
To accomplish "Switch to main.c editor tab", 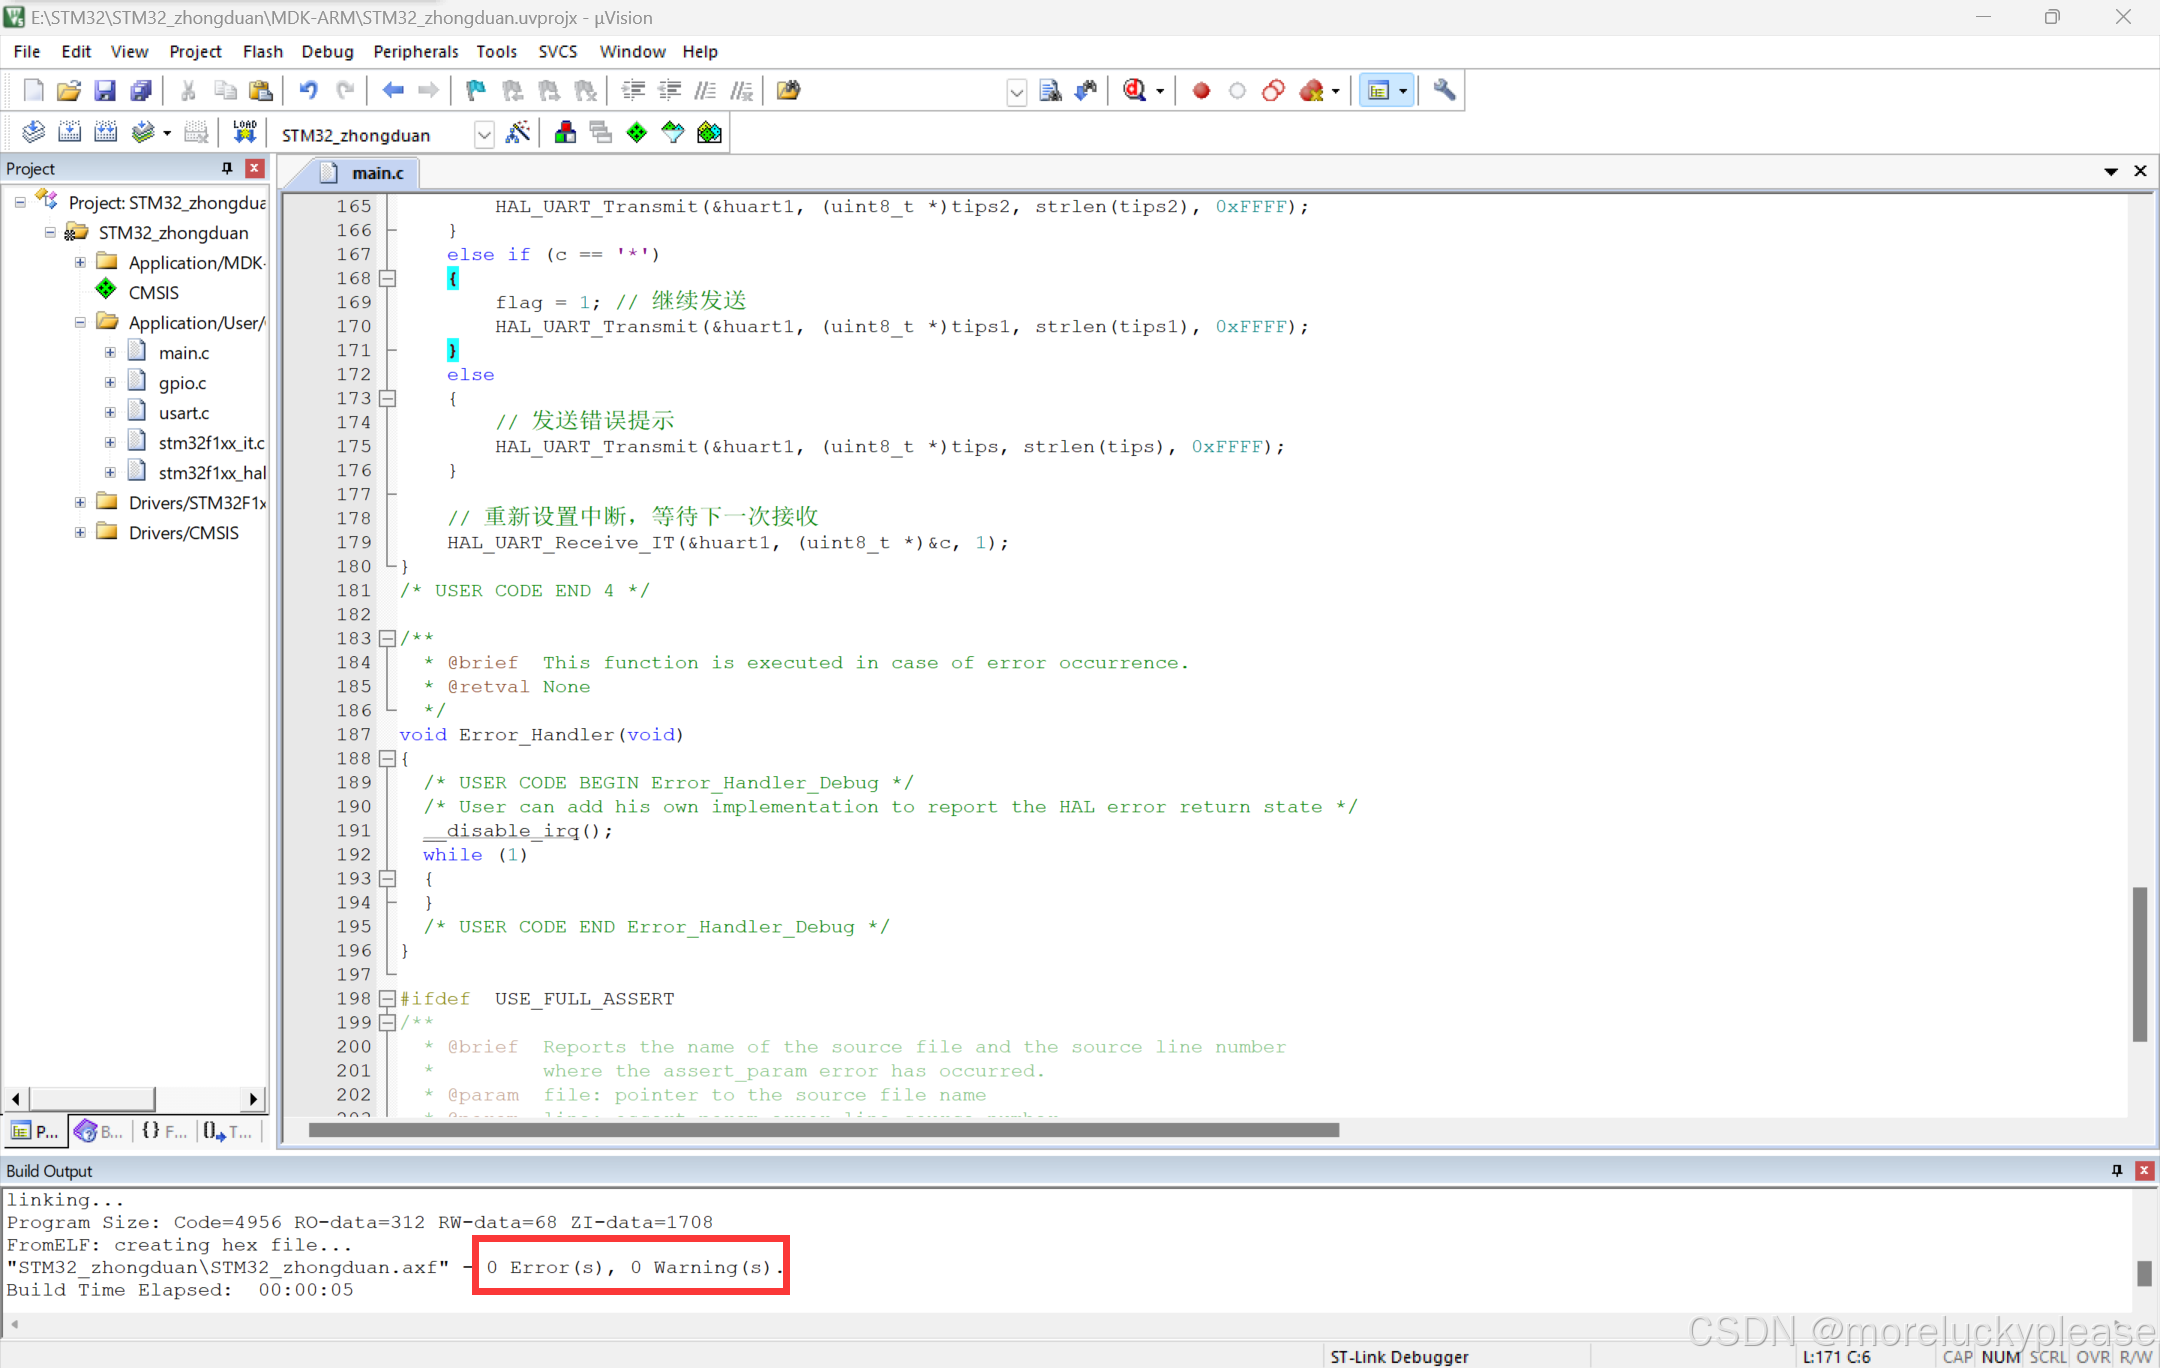I will click(375, 173).
